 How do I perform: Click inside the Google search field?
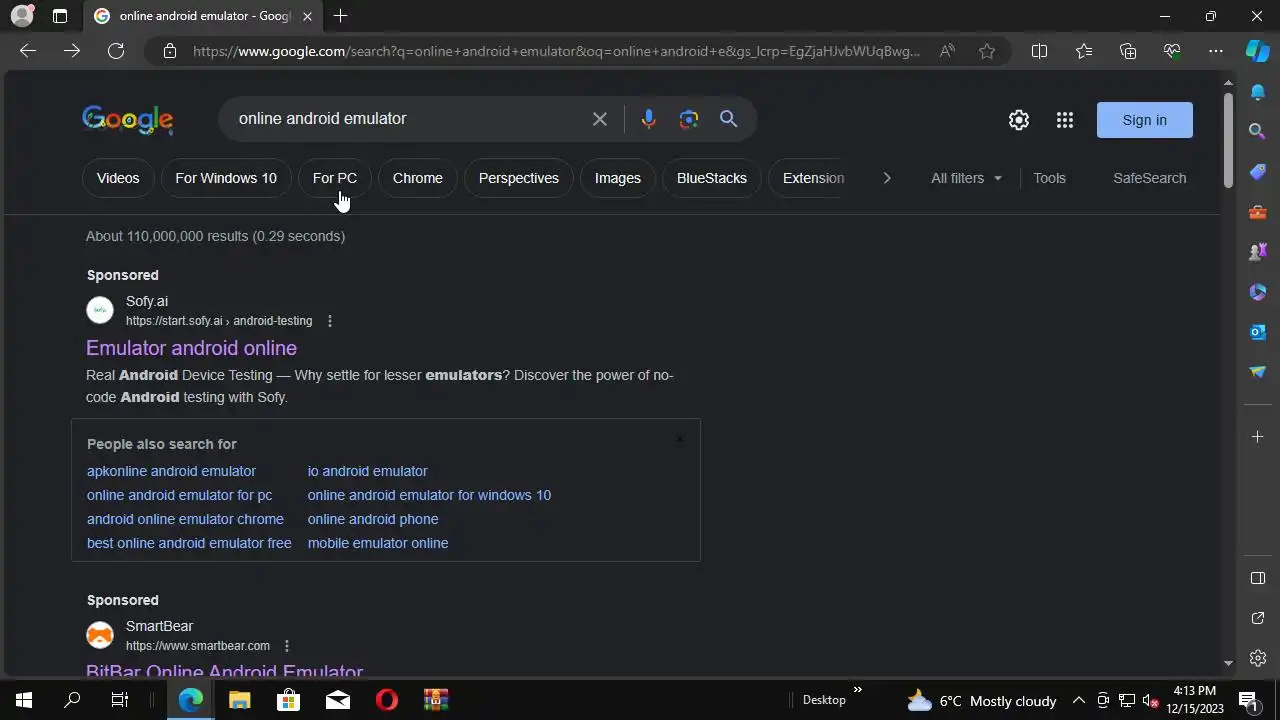click(408, 119)
